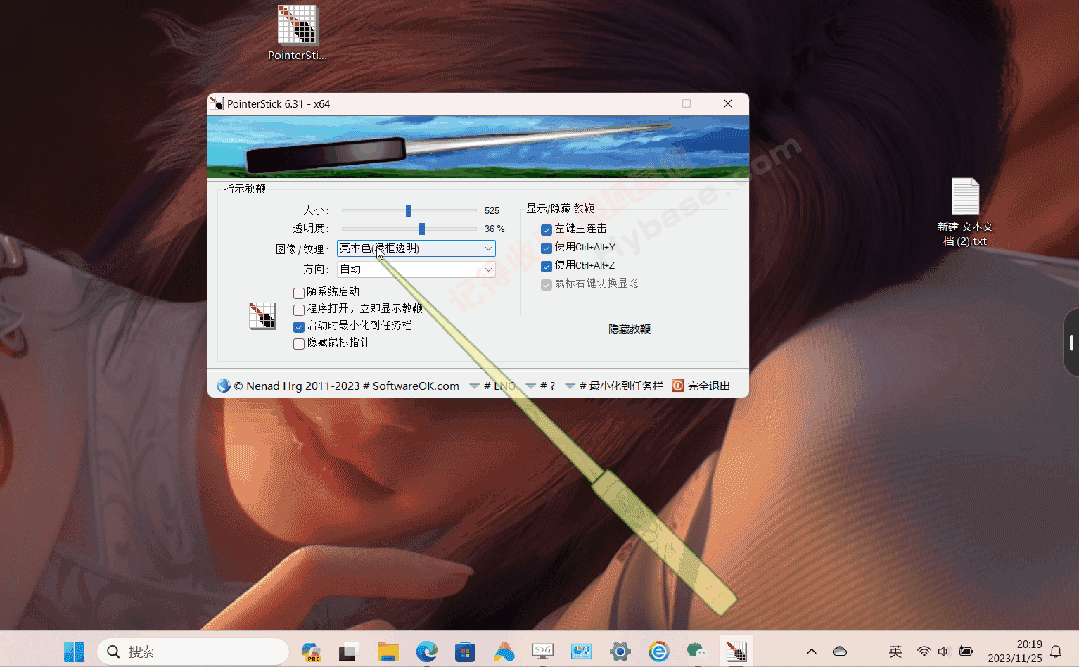Open File Explorer from the taskbar
1079x667 pixels.
(388, 651)
